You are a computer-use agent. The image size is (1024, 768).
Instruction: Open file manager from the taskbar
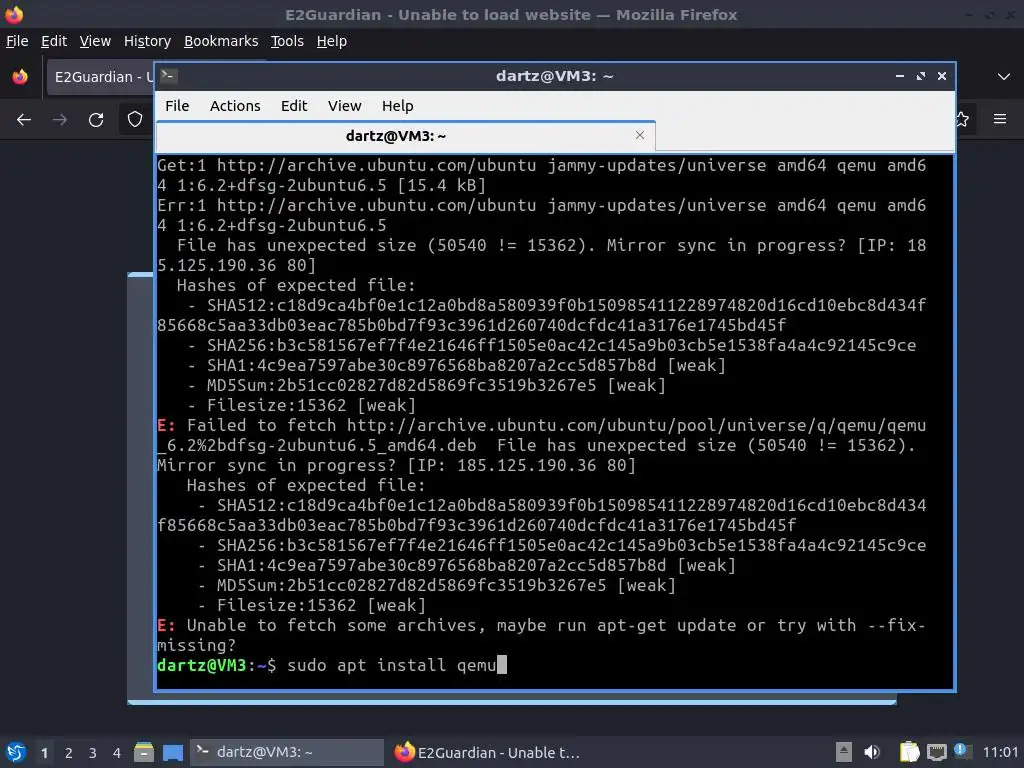pyautogui.click(x=144, y=752)
